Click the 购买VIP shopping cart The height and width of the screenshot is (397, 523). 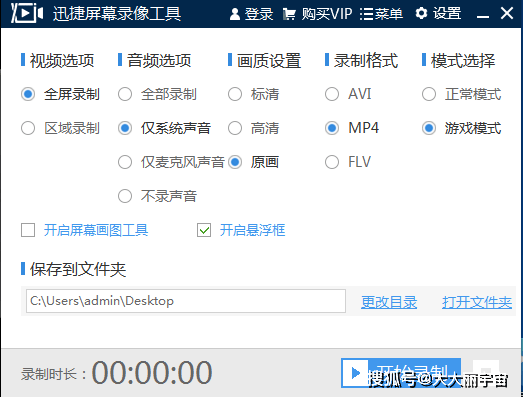317,14
